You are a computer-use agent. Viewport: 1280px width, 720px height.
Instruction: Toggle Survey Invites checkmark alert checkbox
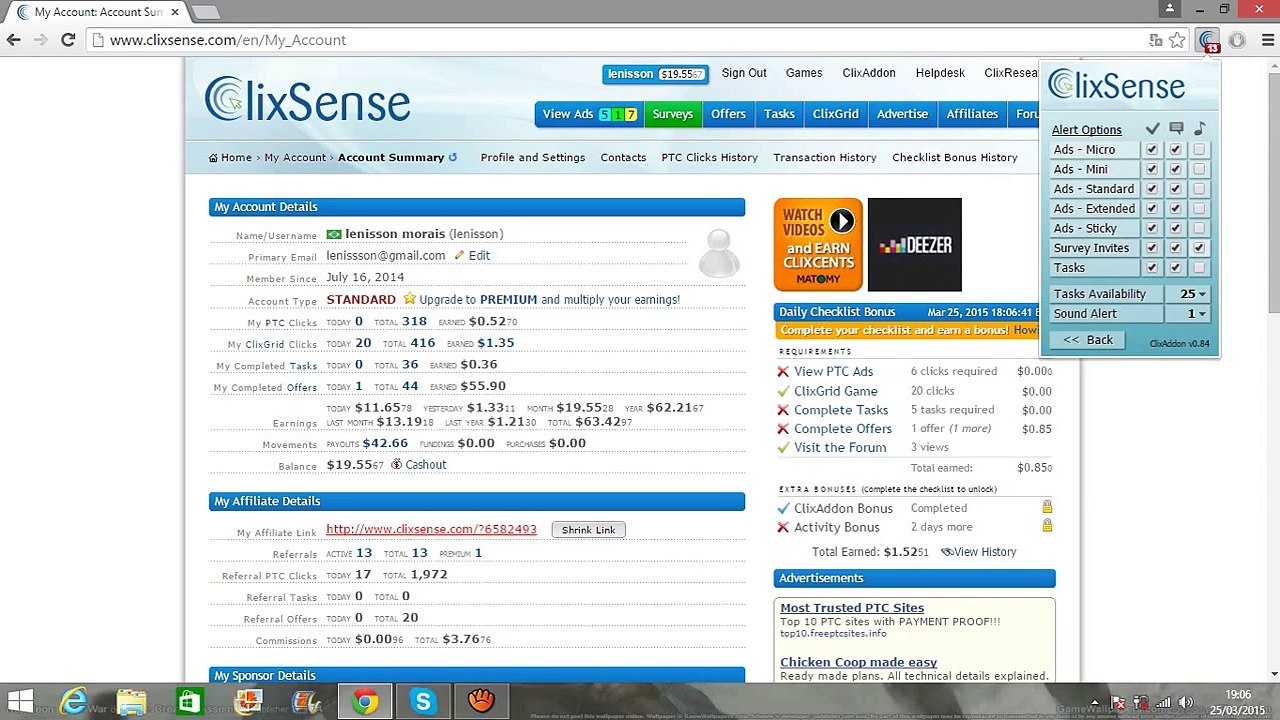(x=1152, y=248)
